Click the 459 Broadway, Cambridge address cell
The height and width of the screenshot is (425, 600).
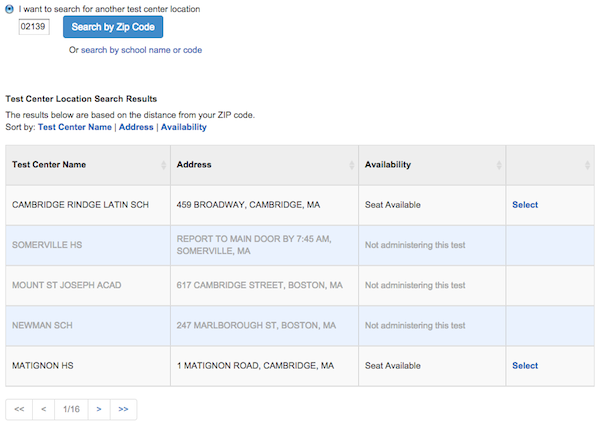248,205
